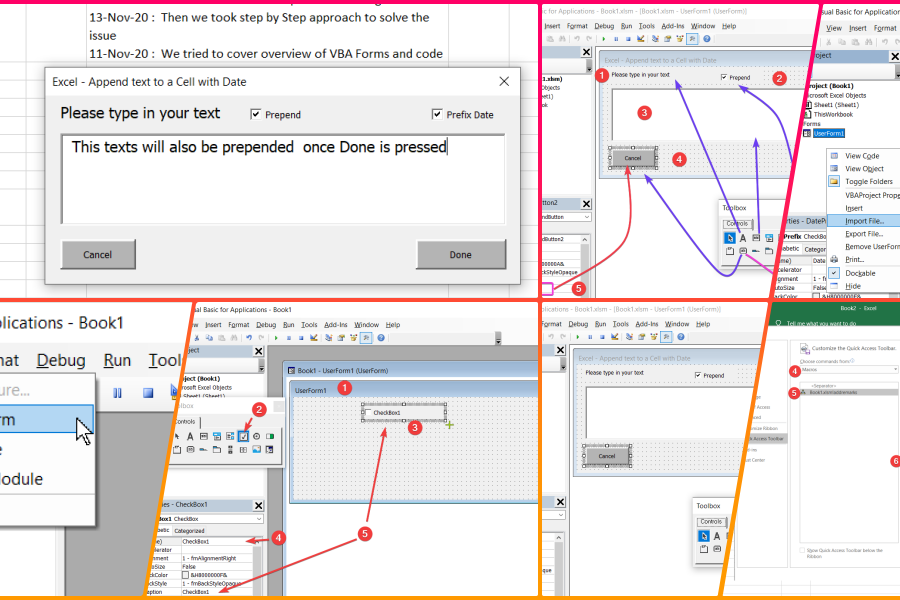Open the Add-Ins menu in the purple-arrow editor
Screen dimensions: 900x600
(673, 26)
